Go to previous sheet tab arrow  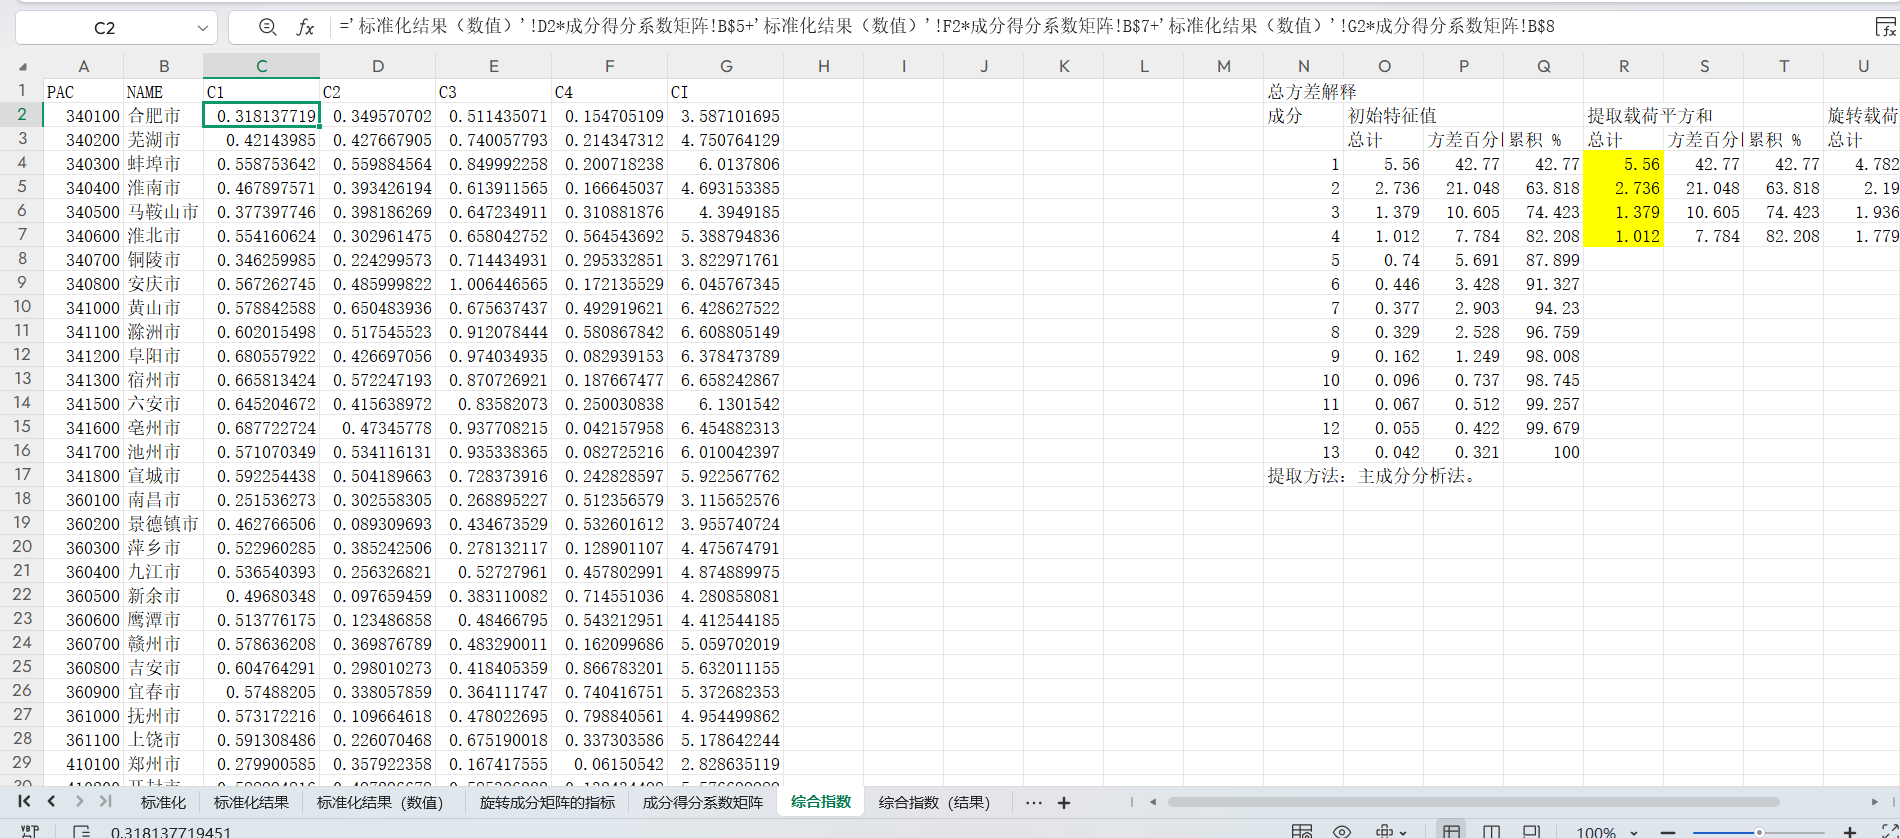[51, 801]
